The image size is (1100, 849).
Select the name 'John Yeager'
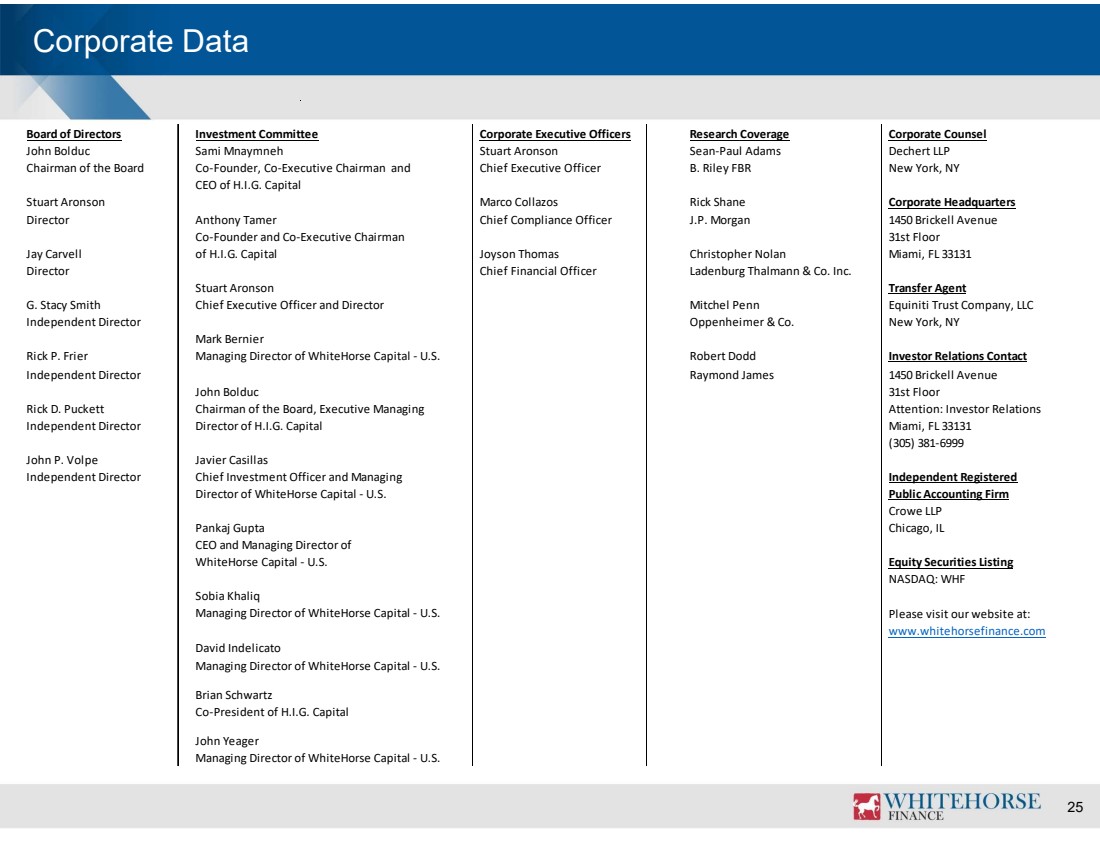(x=227, y=742)
